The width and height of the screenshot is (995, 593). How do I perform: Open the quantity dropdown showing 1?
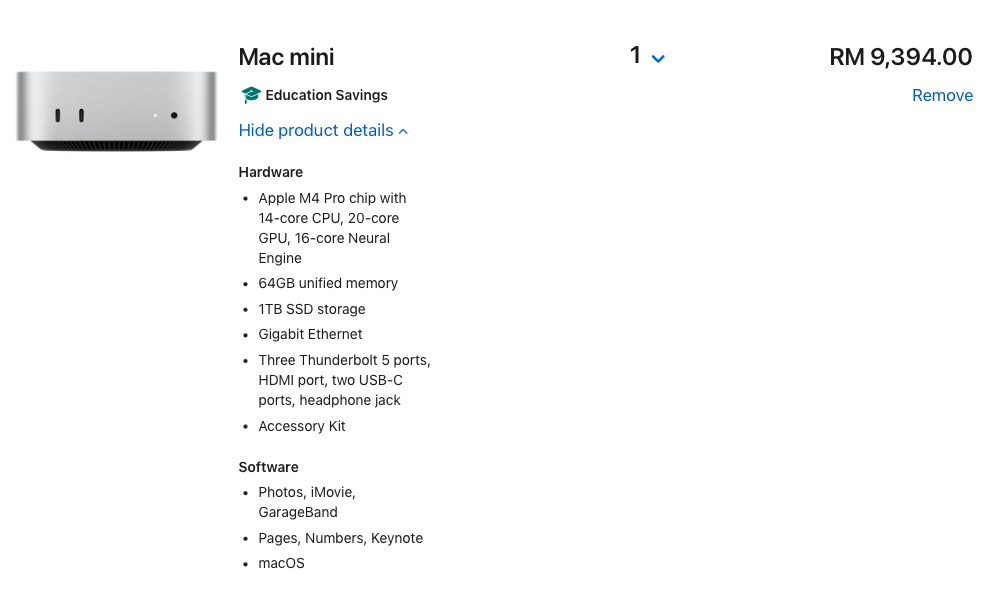[x=647, y=57]
